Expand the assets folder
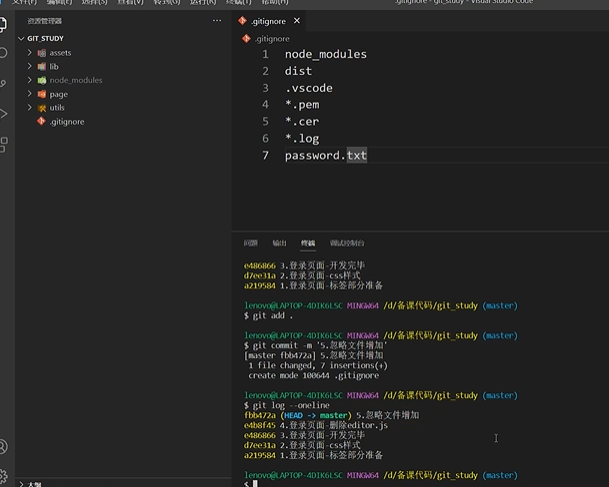The width and height of the screenshot is (609, 487). tap(59, 52)
